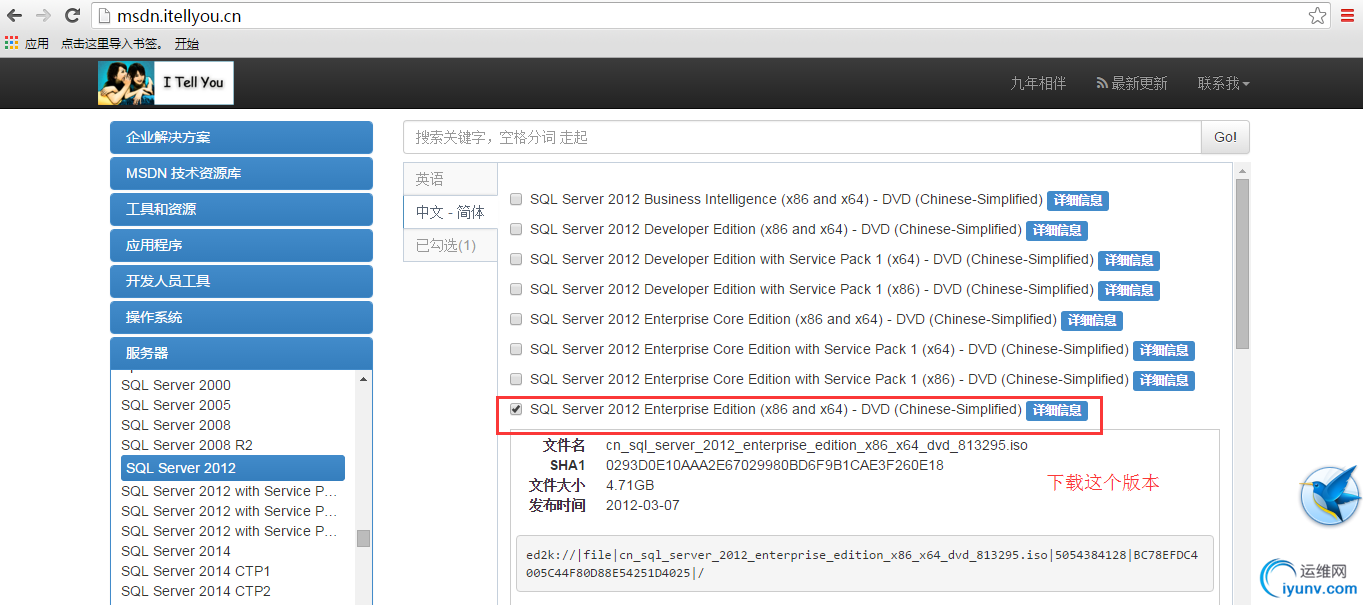This screenshot has width=1363, height=605.
Task: Bookmark this page with the star icon
Action: (1318, 16)
